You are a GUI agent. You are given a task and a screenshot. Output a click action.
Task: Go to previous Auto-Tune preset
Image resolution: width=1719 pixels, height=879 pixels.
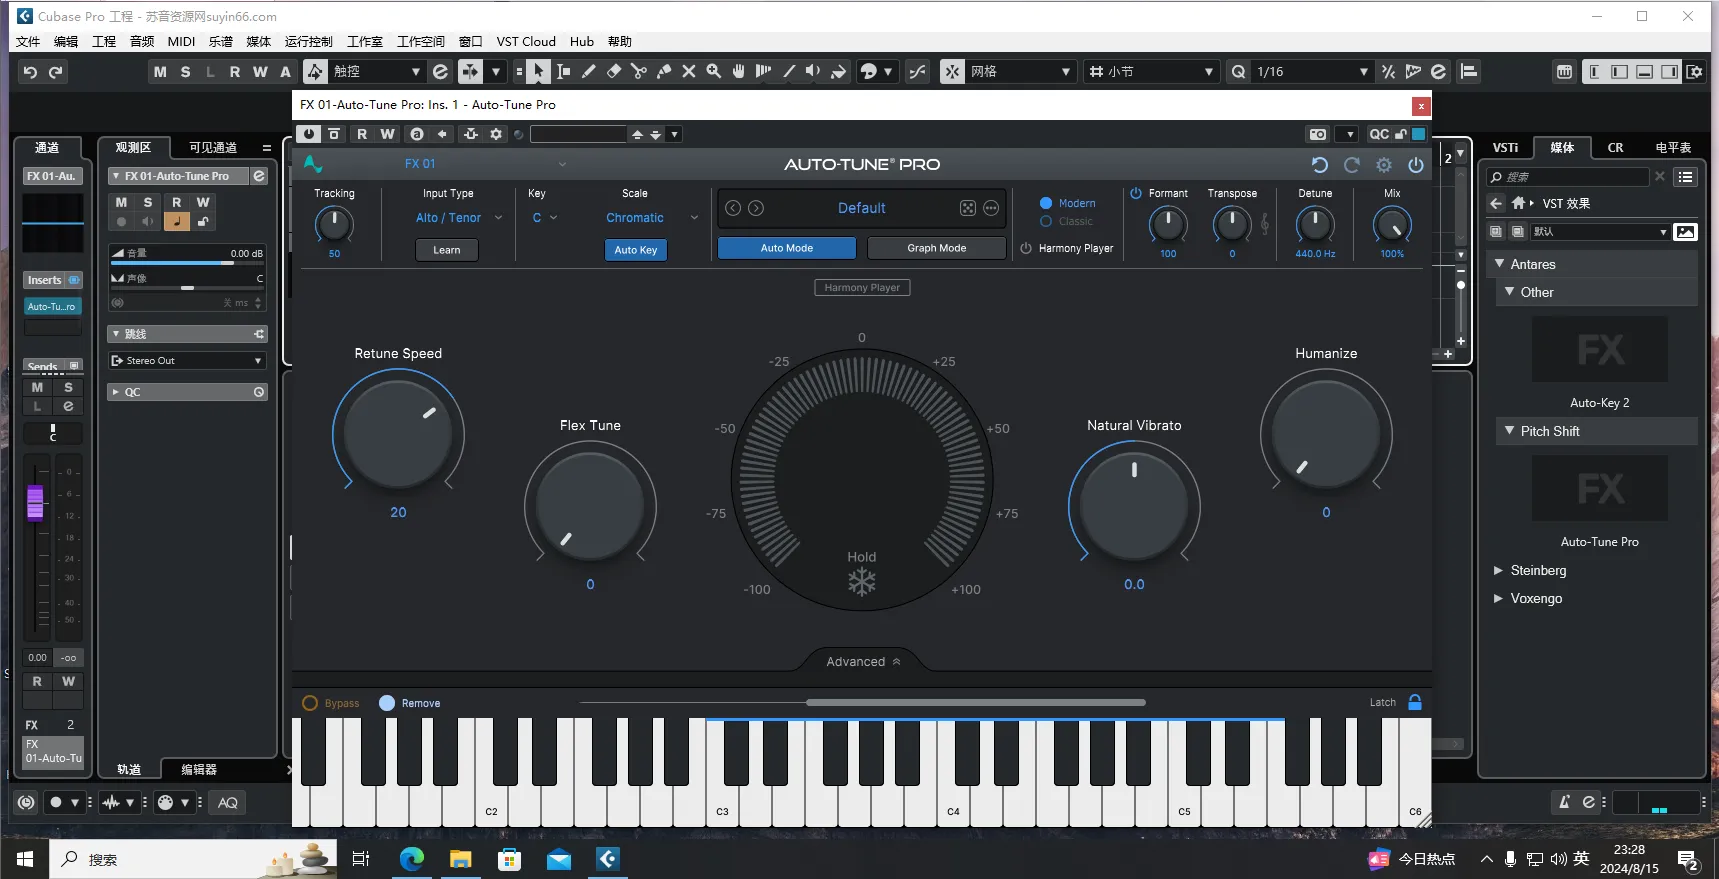(x=733, y=208)
